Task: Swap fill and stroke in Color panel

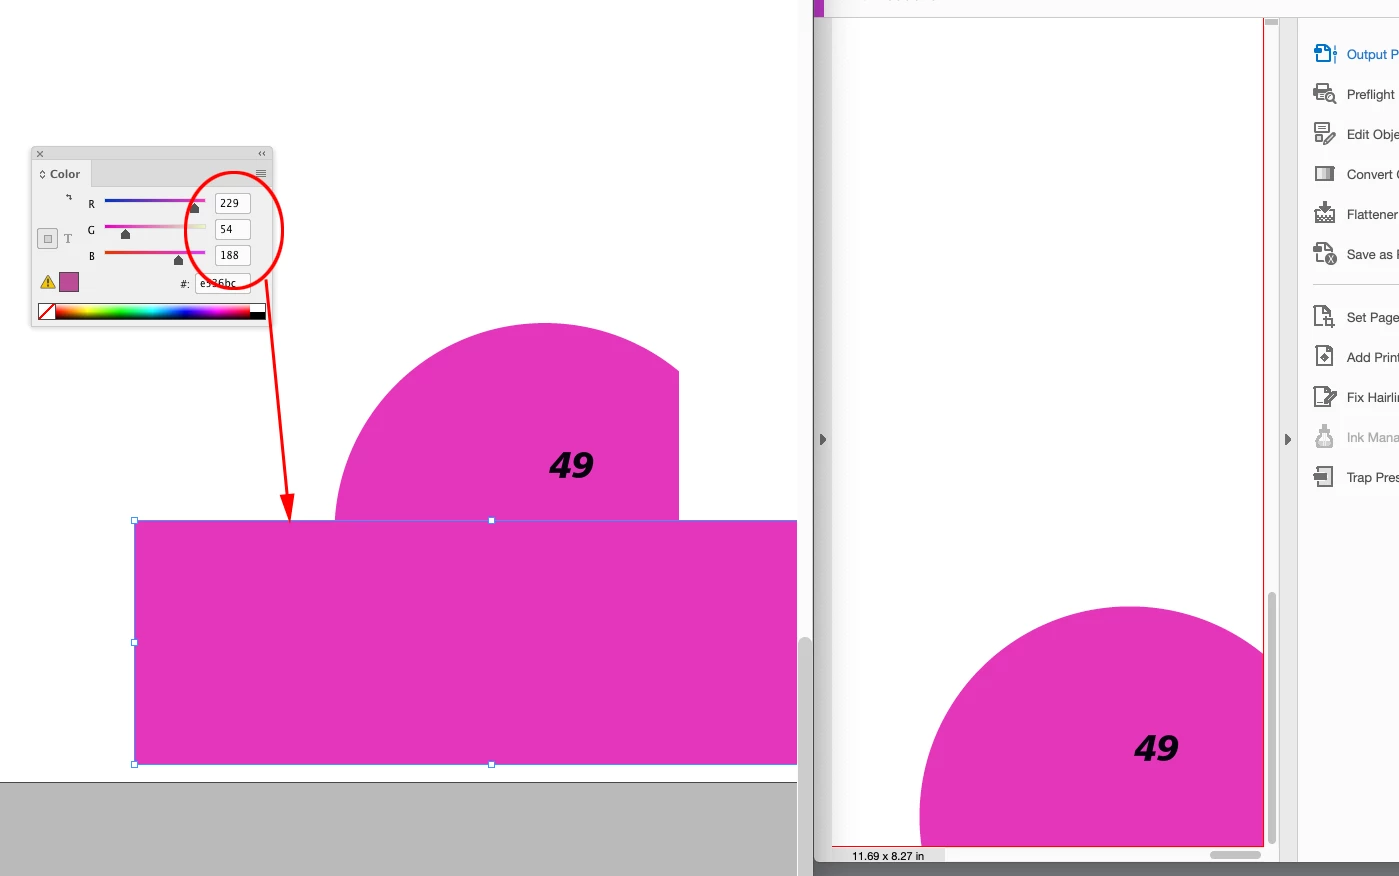Action: (69, 197)
